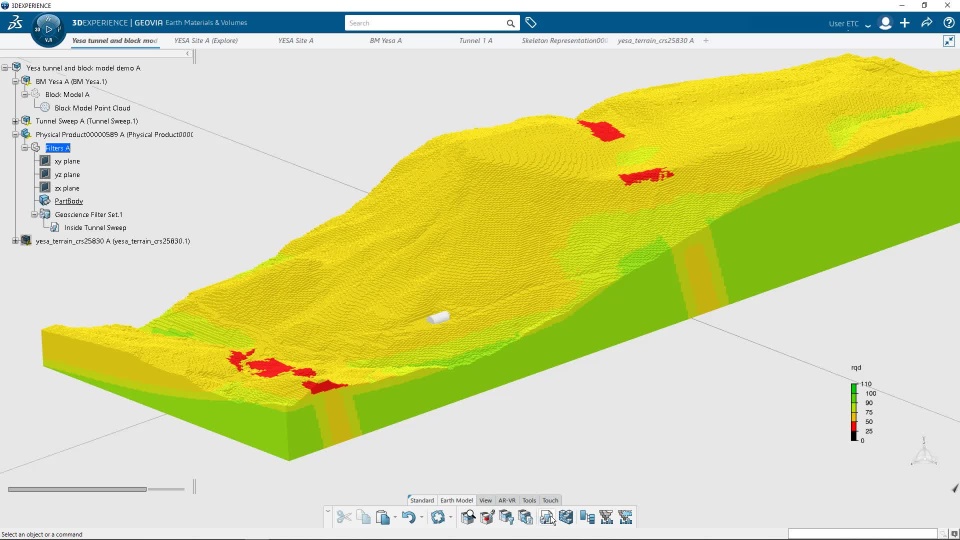The width and height of the screenshot is (960, 540).
Task: Collapse the tree panel with left chevron
Action: (188, 54)
